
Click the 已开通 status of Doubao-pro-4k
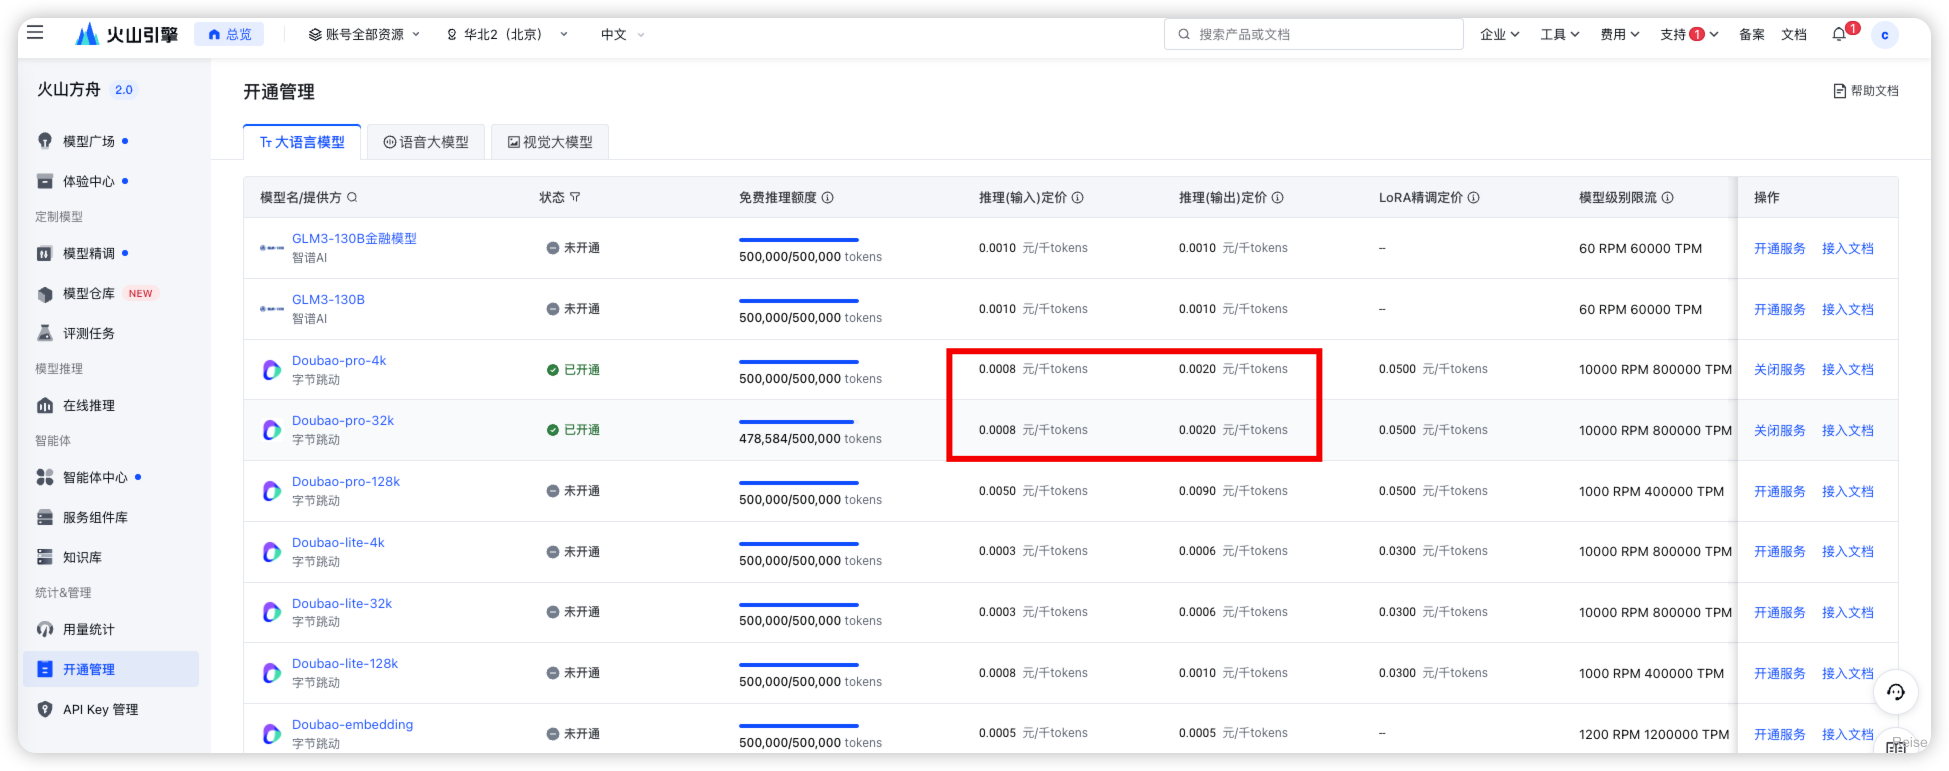(x=573, y=370)
